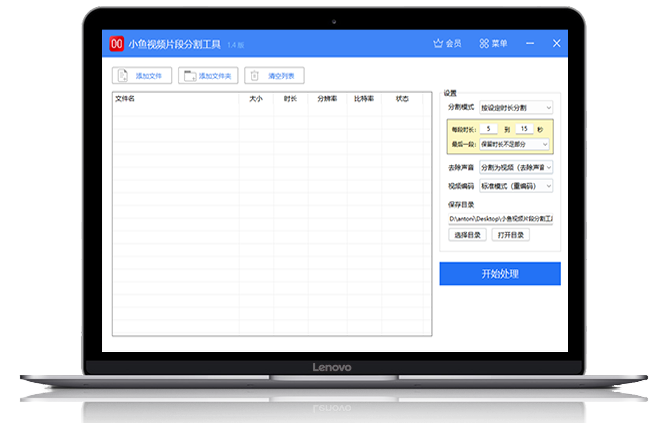Sort by the 文件名 column header
The height and width of the screenshot is (423, 665).
[176, 98]
